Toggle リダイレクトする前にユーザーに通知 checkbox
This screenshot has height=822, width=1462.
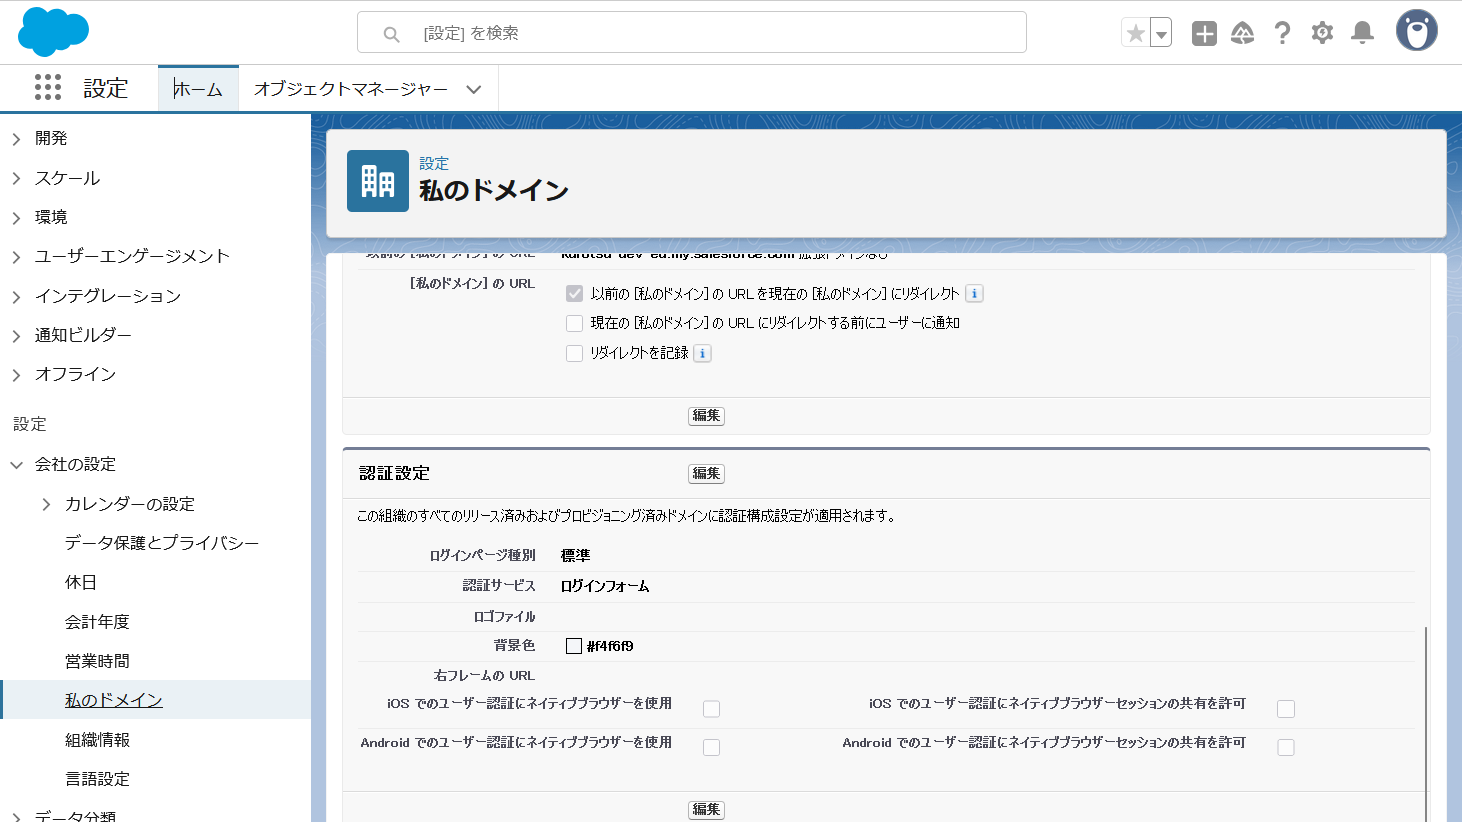574,323
